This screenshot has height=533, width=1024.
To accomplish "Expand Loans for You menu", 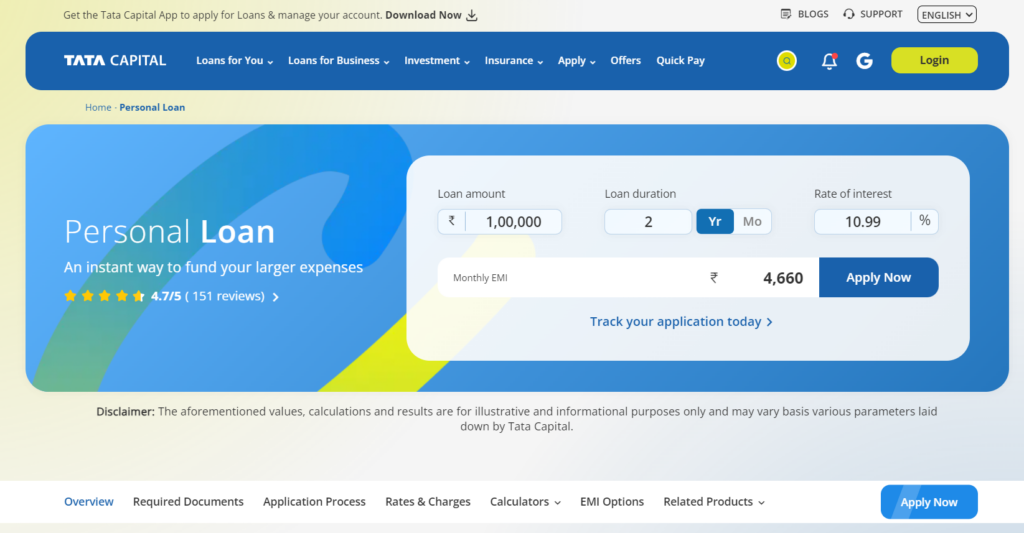I will point(234,61).
